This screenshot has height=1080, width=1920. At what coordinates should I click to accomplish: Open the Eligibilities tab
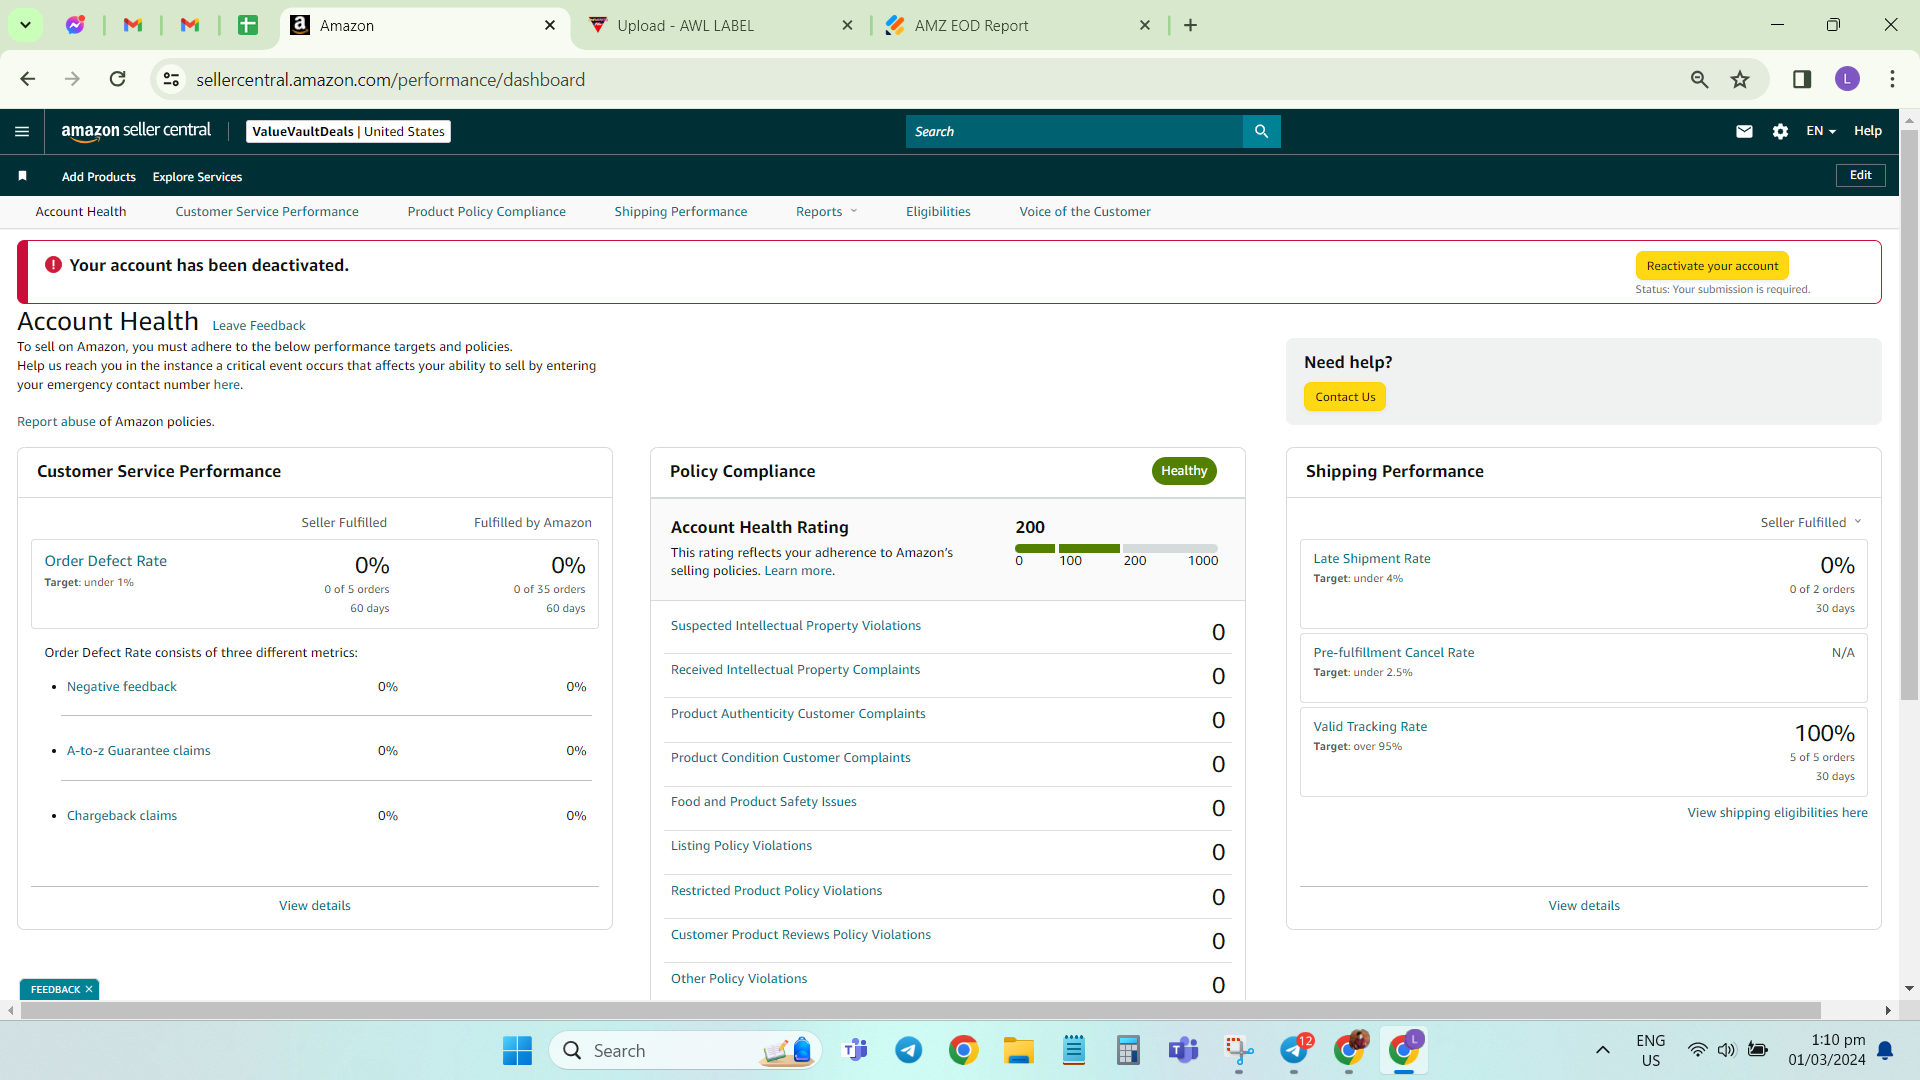(x=938, y=211)
